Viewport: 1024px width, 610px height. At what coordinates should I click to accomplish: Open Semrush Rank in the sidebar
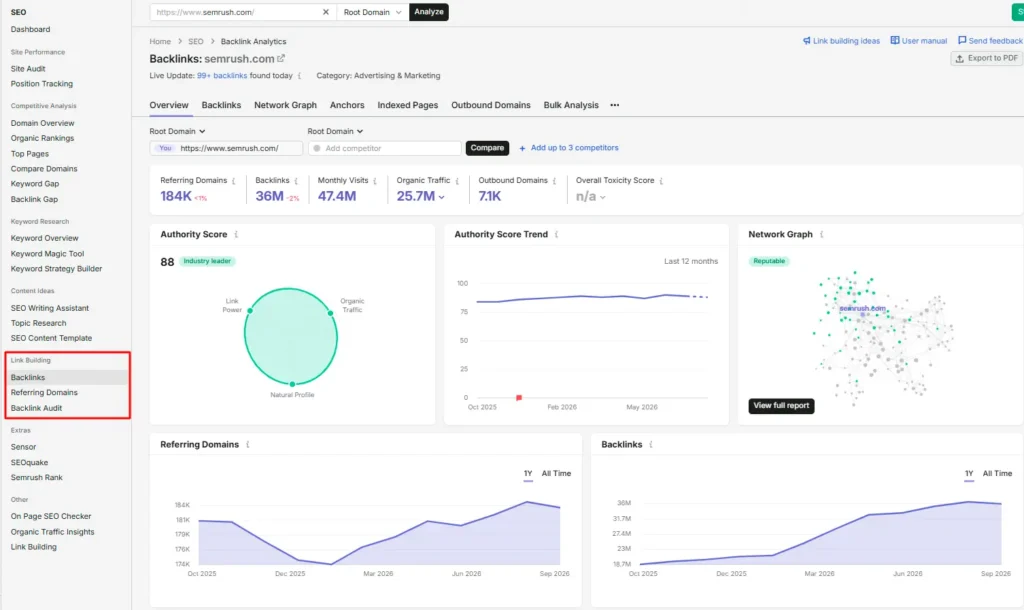coord(37,477)
